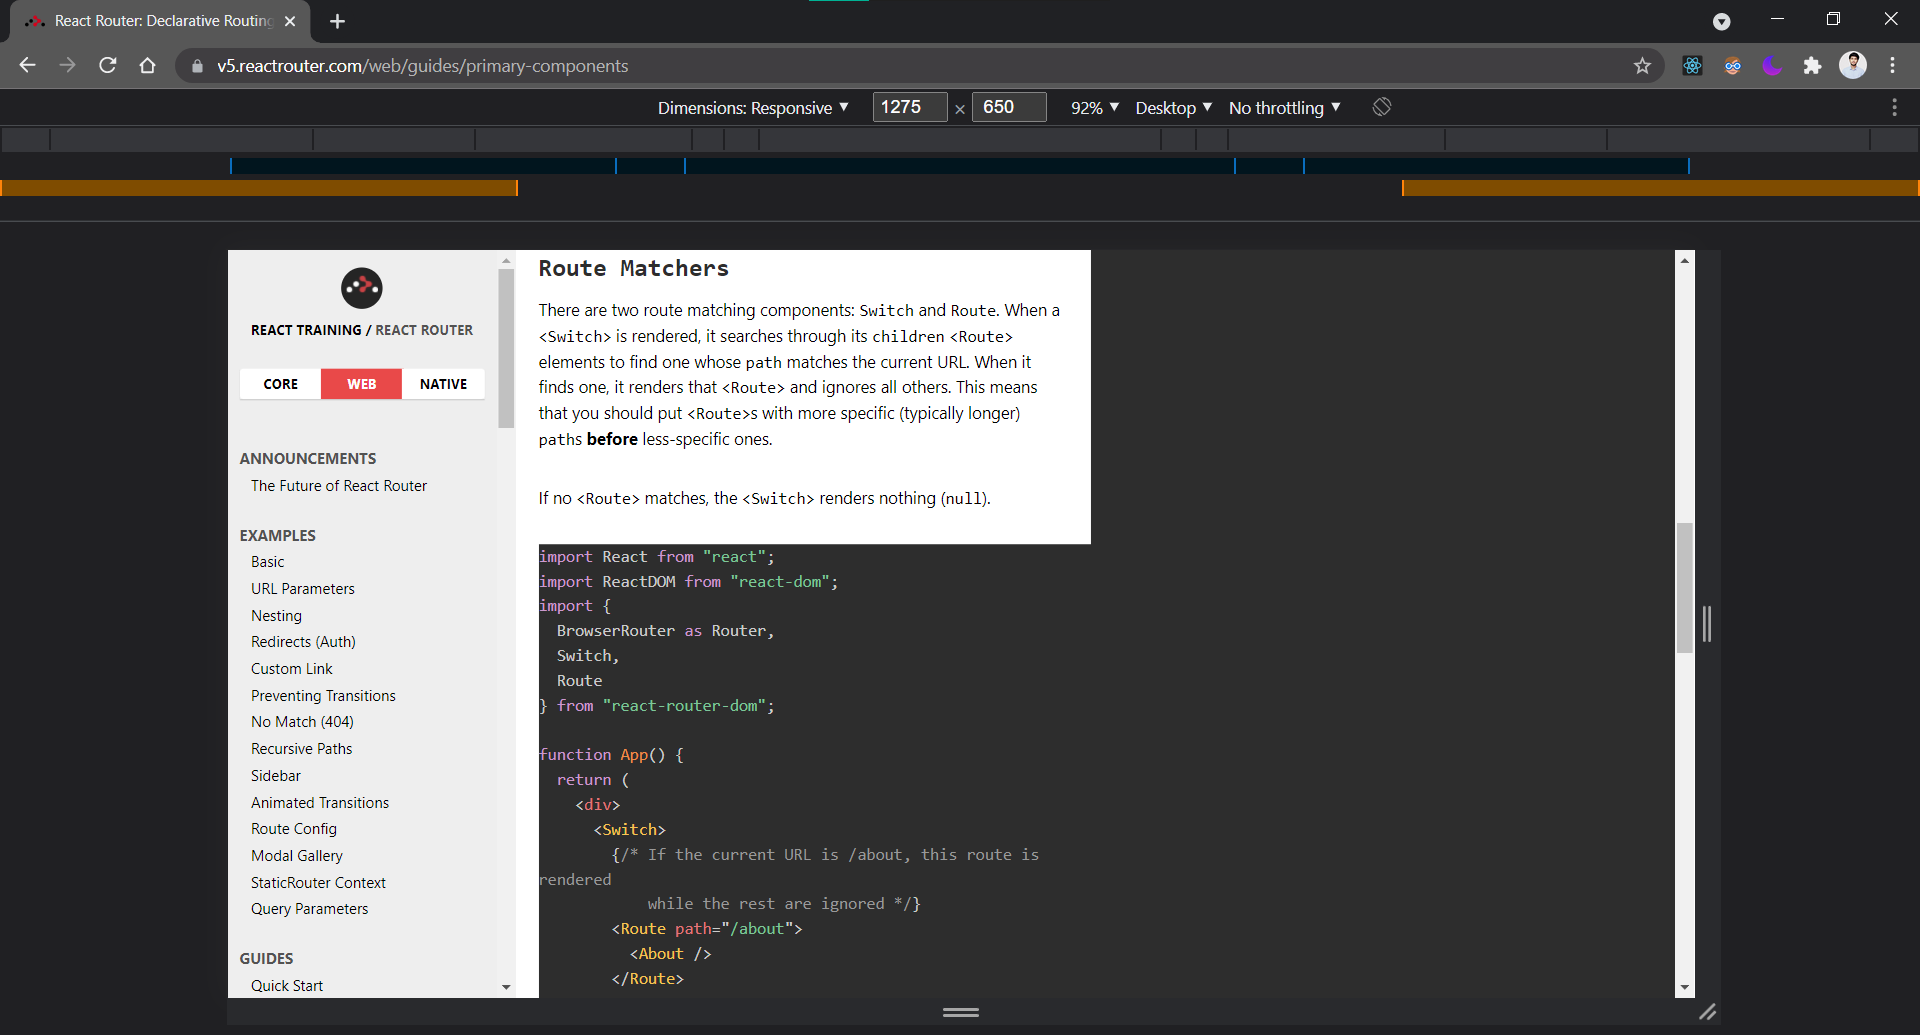Bookmark this page via the star
Screen dimensions: 1920x1035
click(1642, 65)
